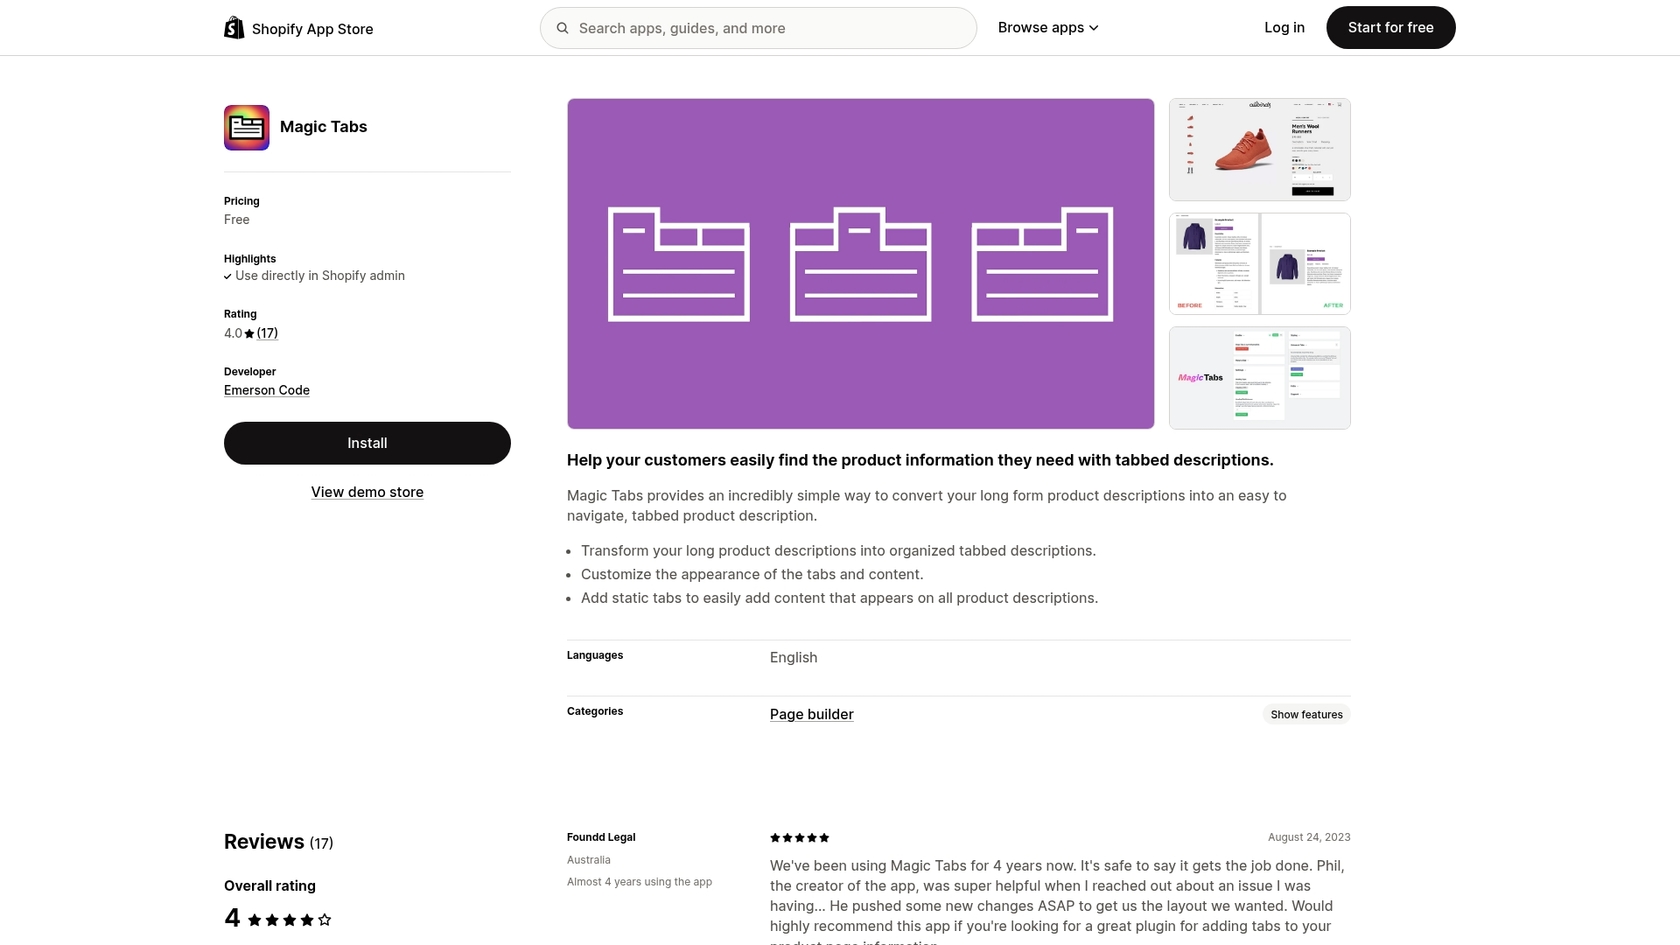Screen dimensions: 1680x945
Task: Click the checkmark beside Shopify admin highlight
Action: [x=227, y=276]
